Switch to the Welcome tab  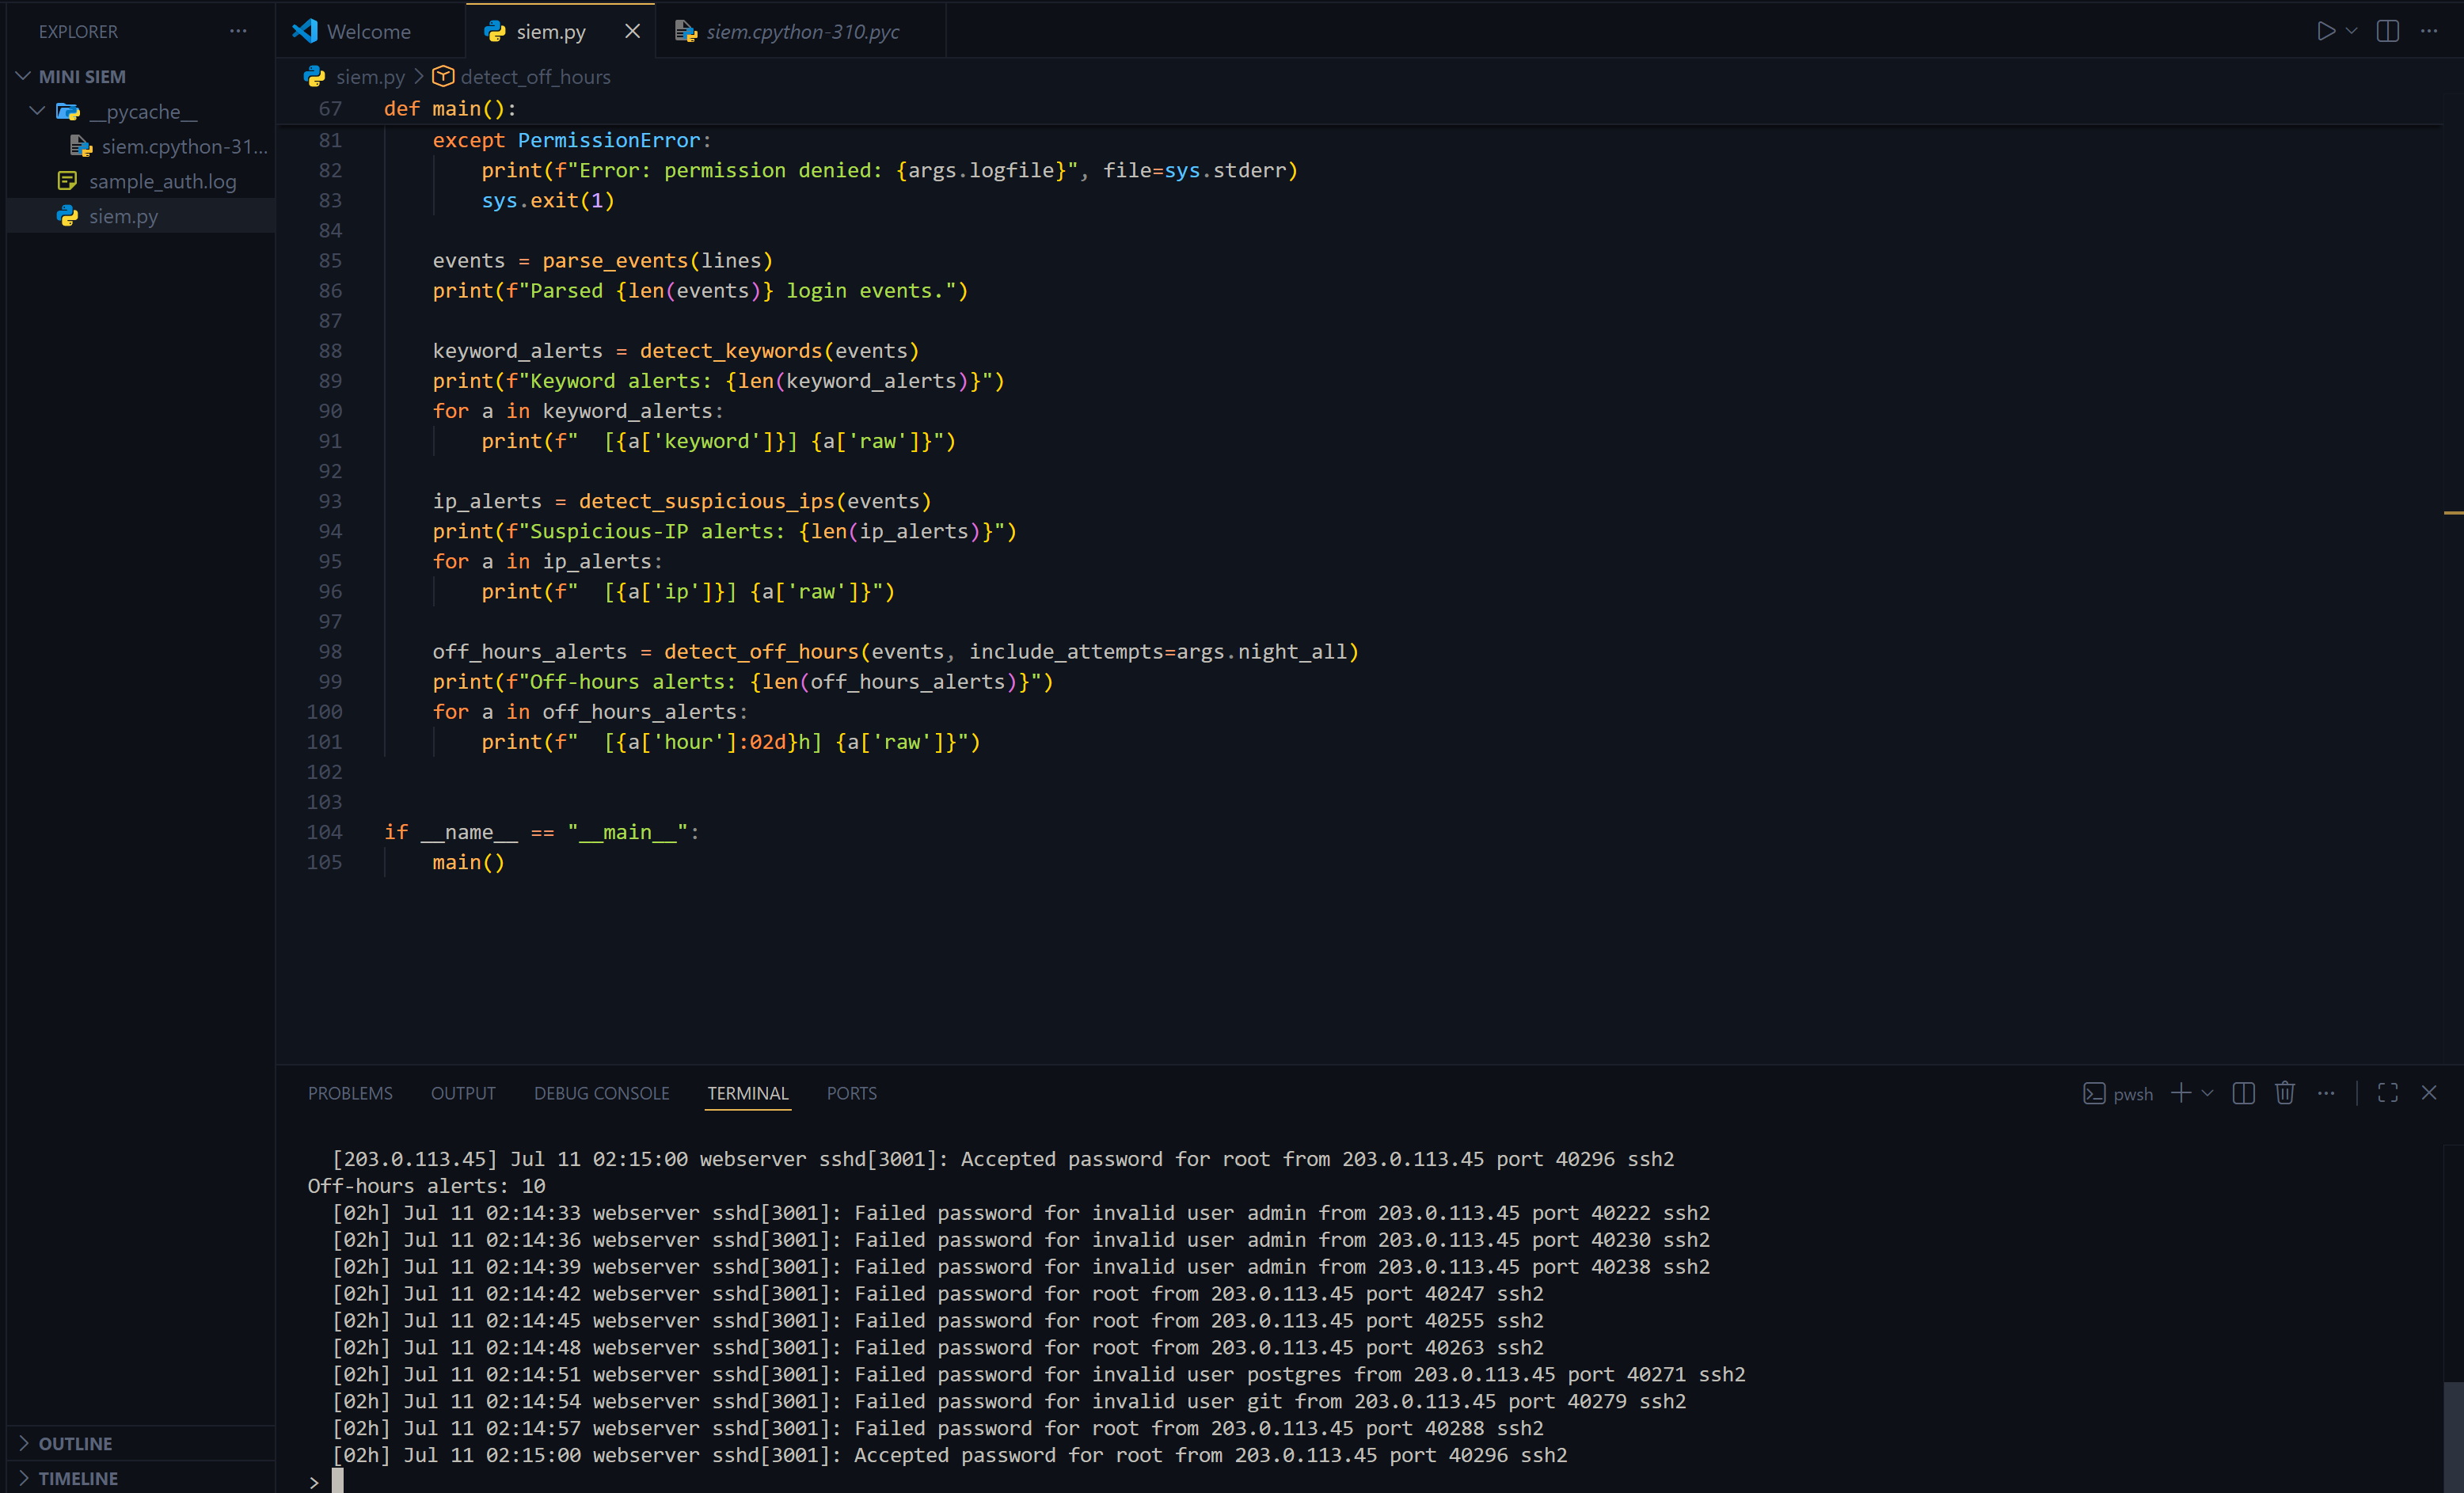[x=369, y=31]
